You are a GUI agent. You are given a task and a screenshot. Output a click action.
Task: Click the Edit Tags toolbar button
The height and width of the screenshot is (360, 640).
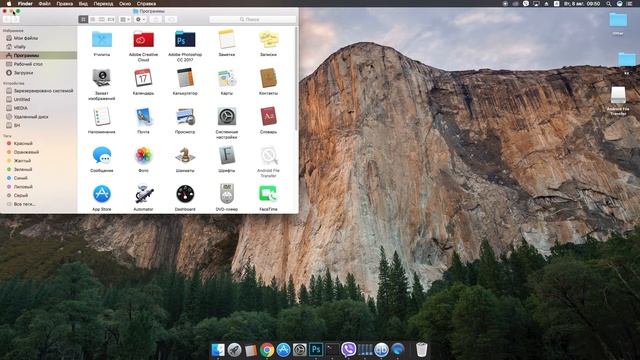[171, 19]
